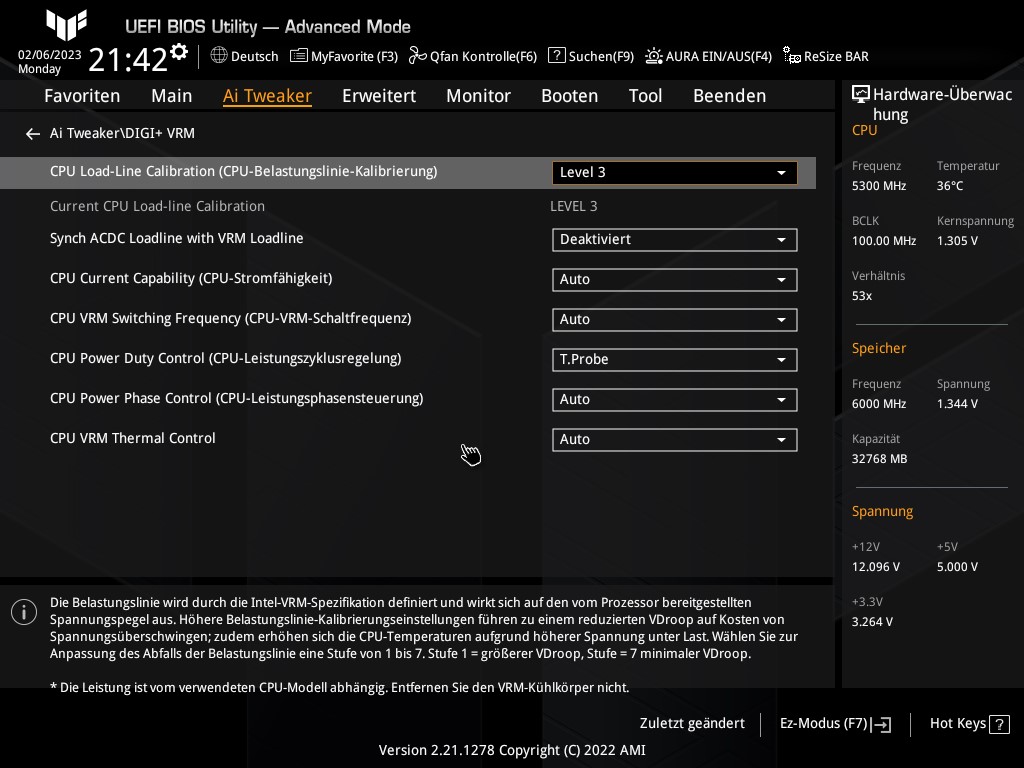The width and height of the screenshot is (1024, 768).
Task: Open the Beenden tab
Action: 729,96
